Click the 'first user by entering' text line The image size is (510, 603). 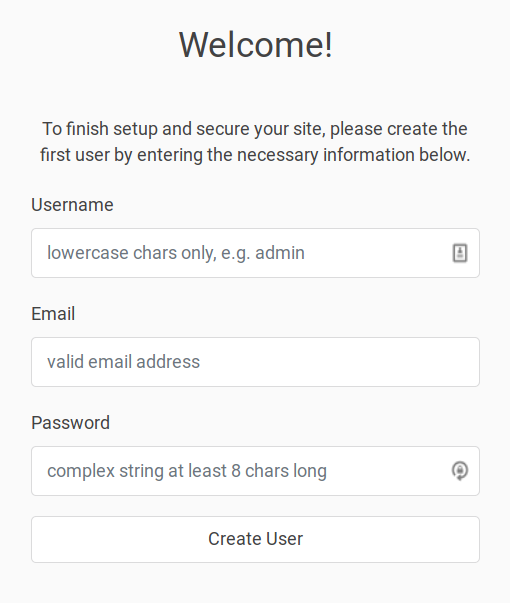point(255,155)
